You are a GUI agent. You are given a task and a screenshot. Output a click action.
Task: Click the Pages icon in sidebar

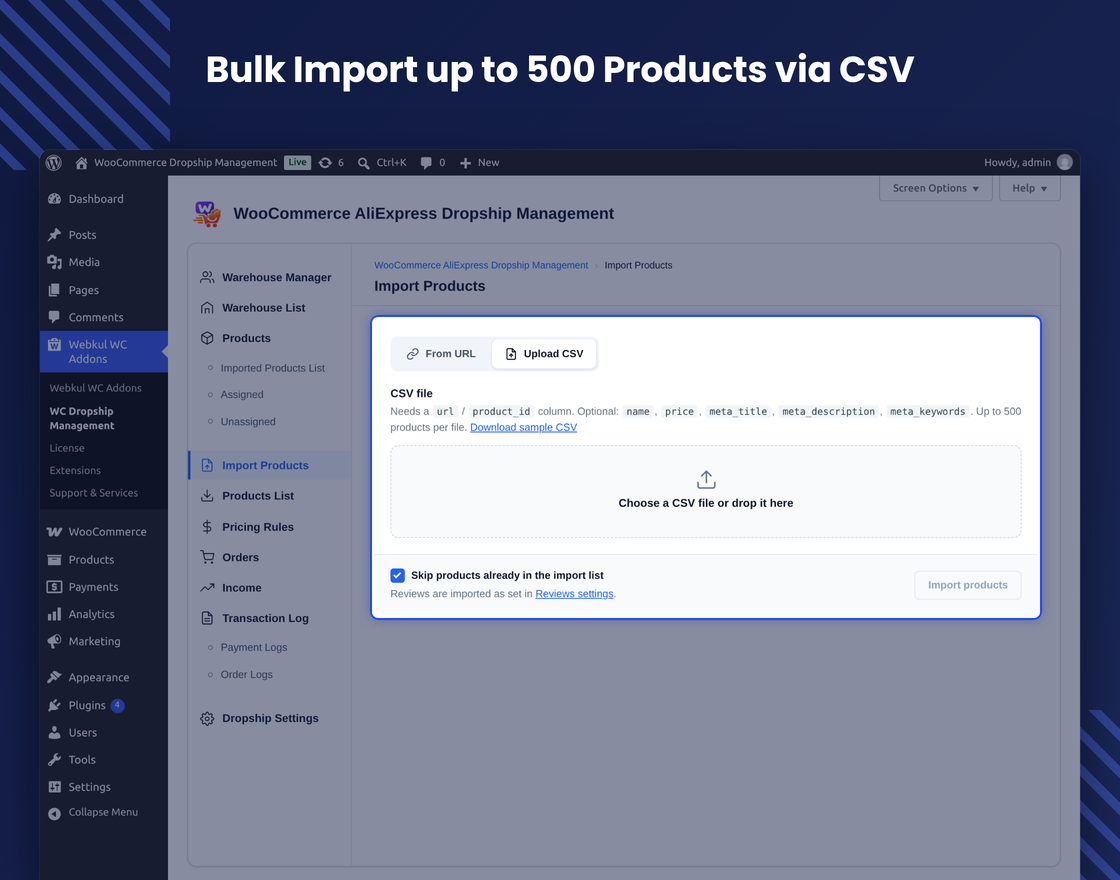54,290
